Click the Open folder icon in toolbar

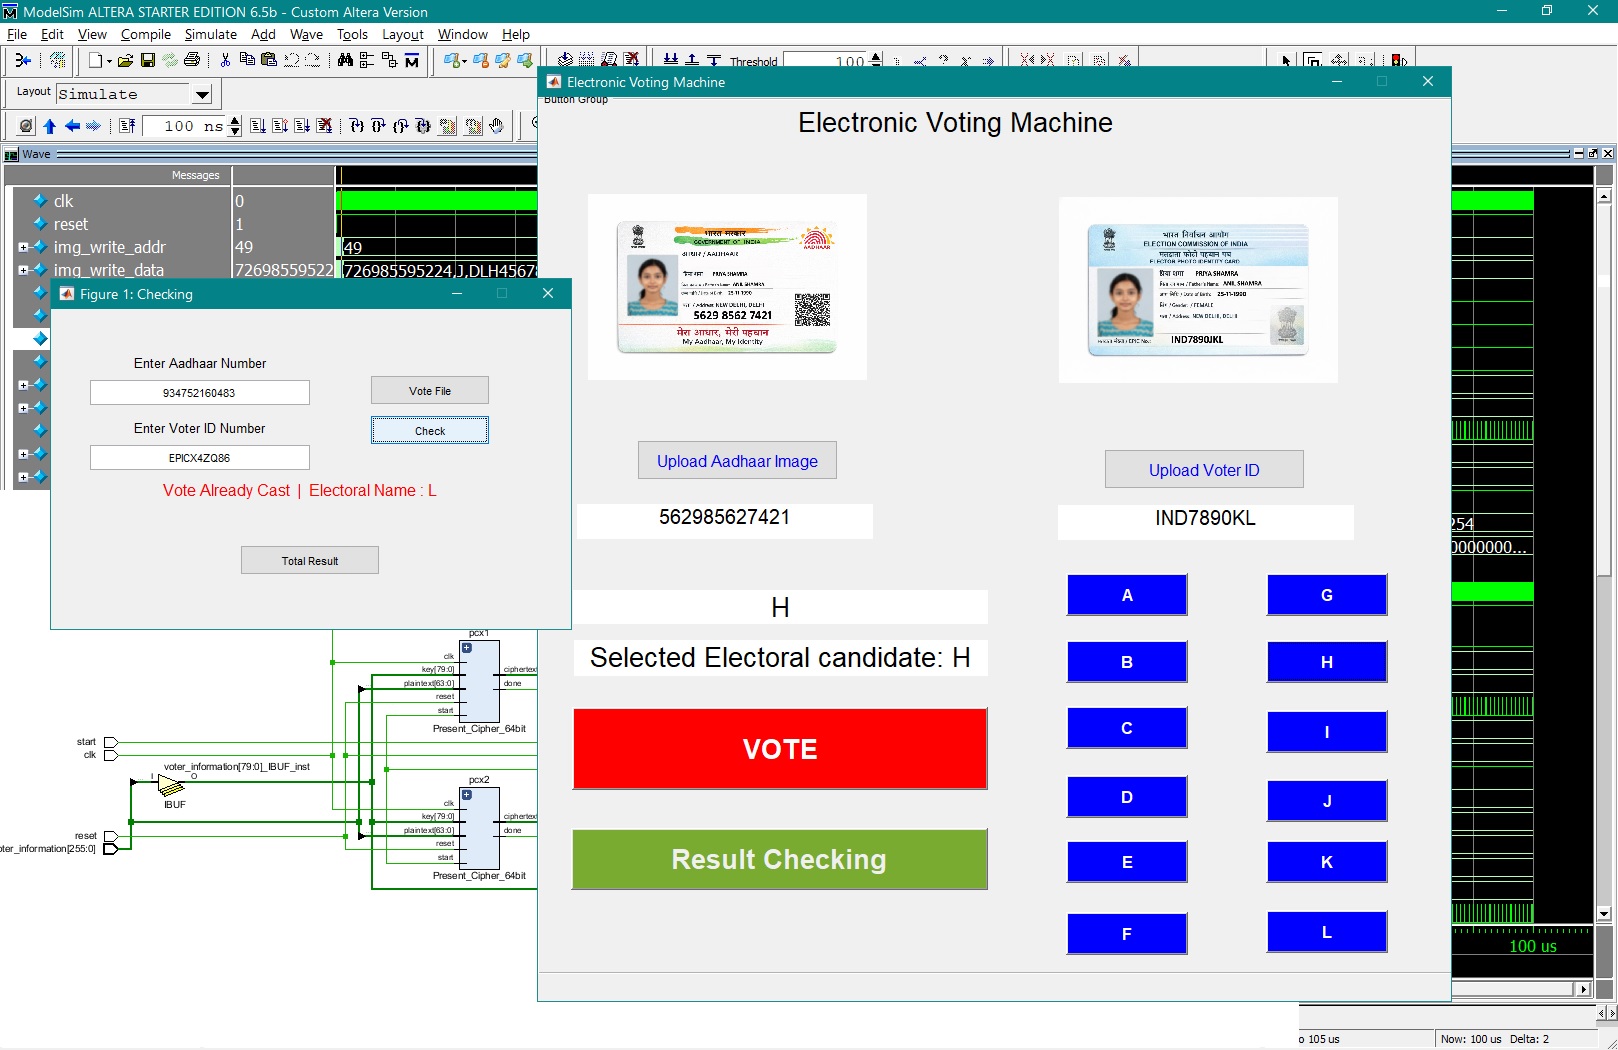[x=125, y=61]
